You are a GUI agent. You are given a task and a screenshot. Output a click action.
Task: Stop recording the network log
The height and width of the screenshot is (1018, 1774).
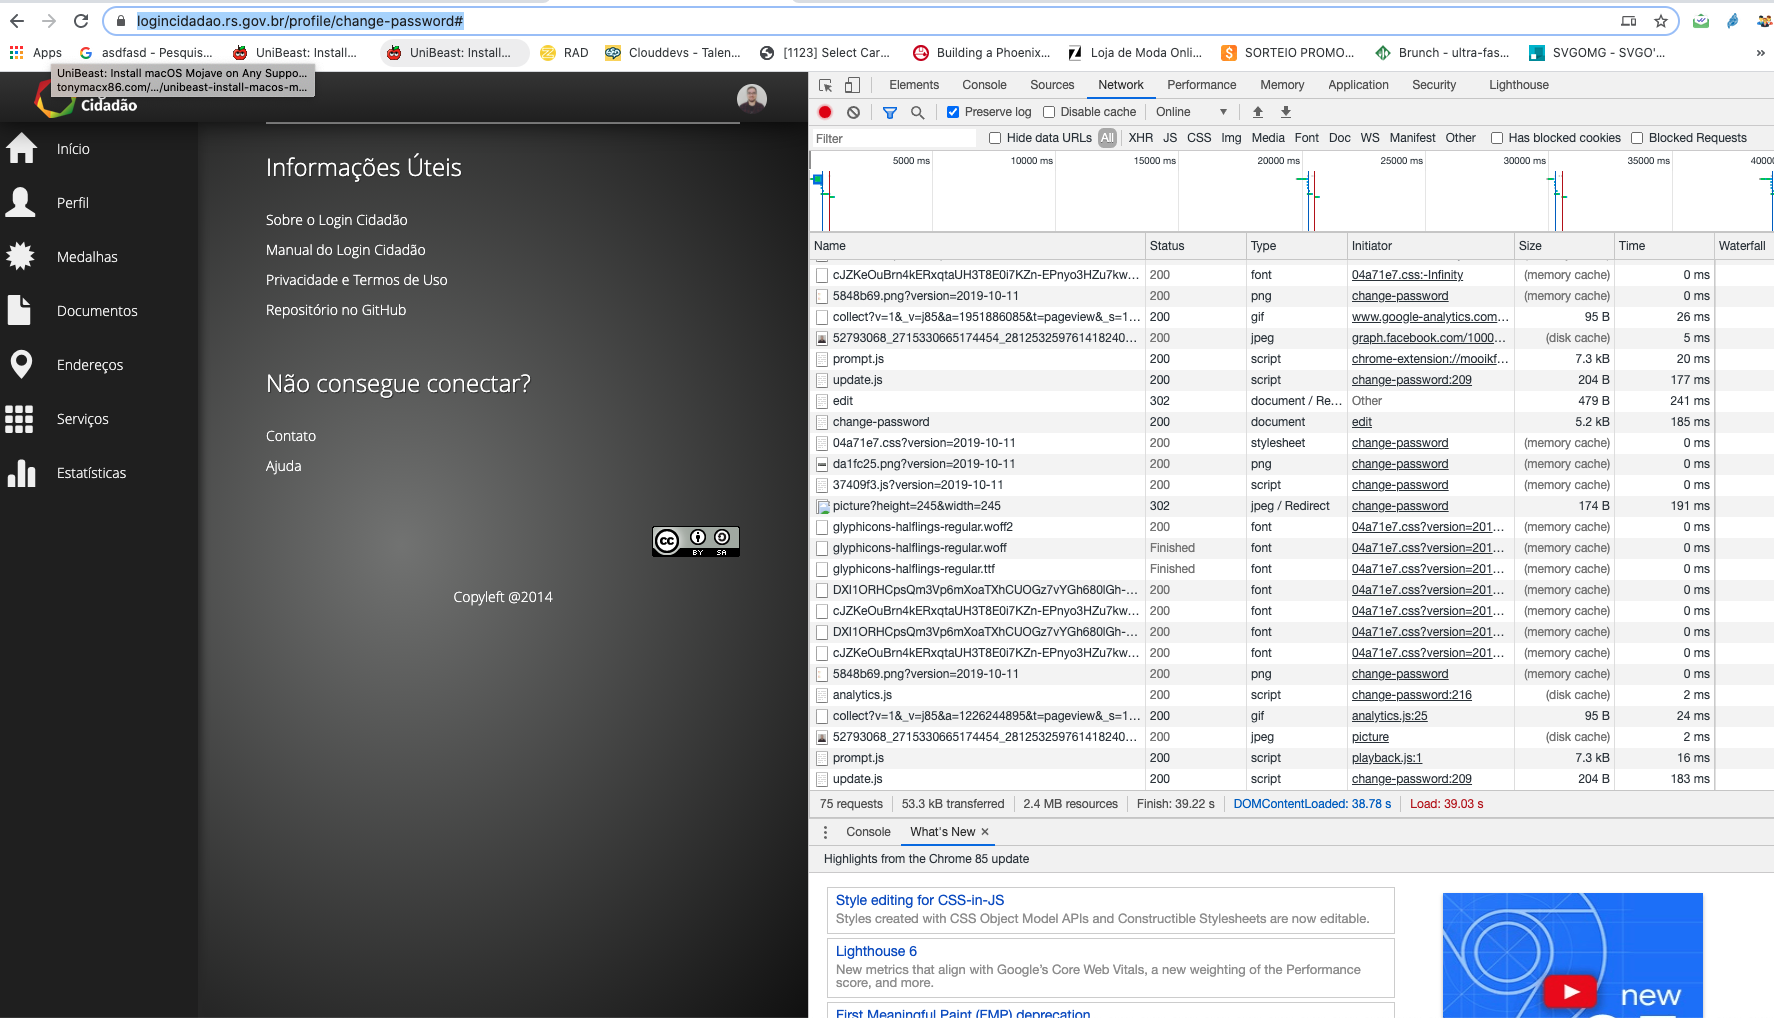tap(825, 112)
